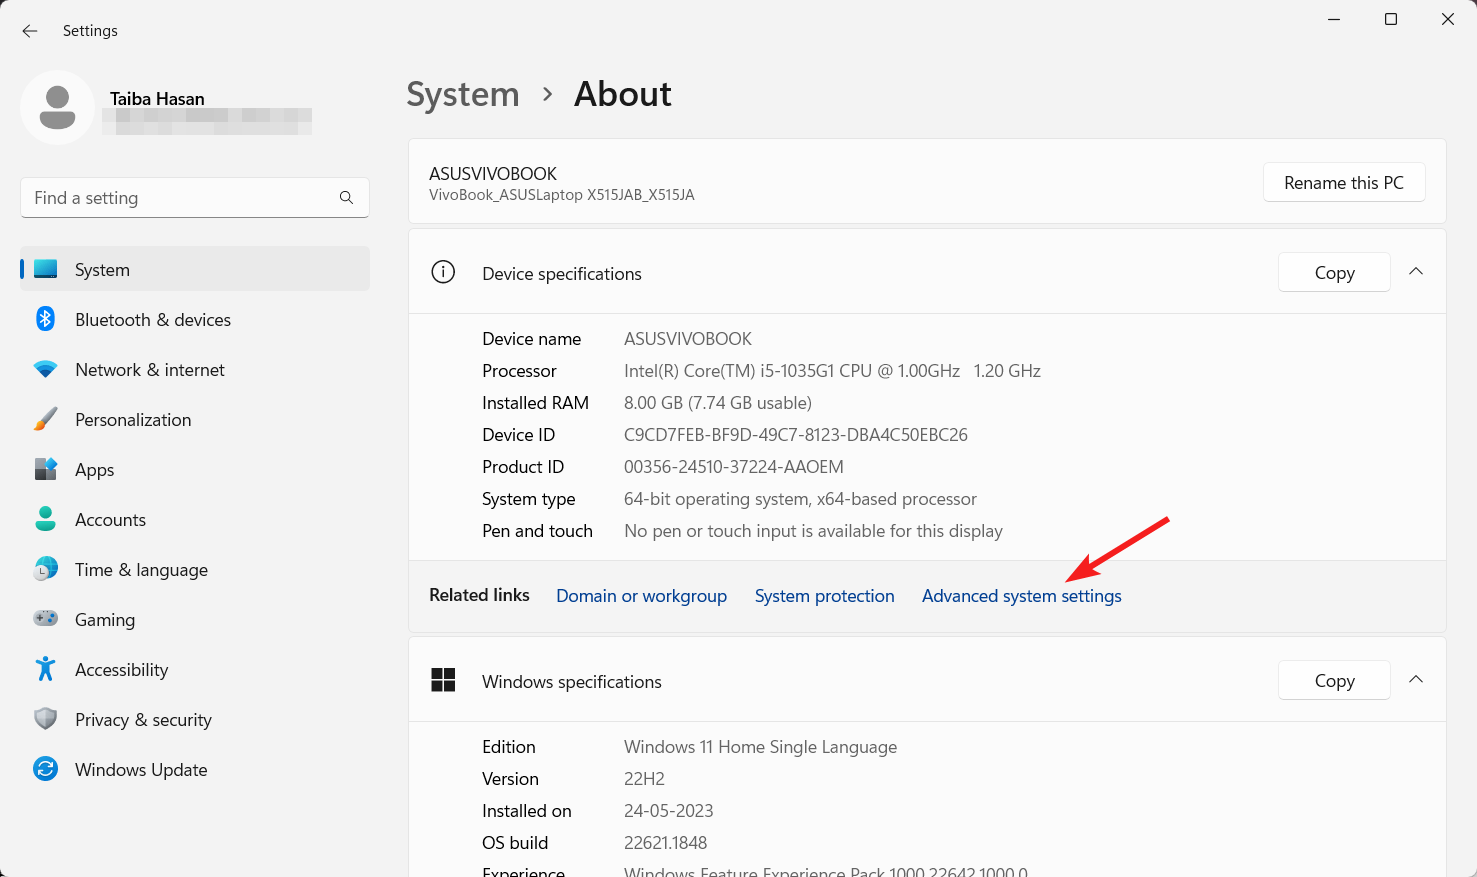Click the Time & language globe icon

[x=45, y=569]
